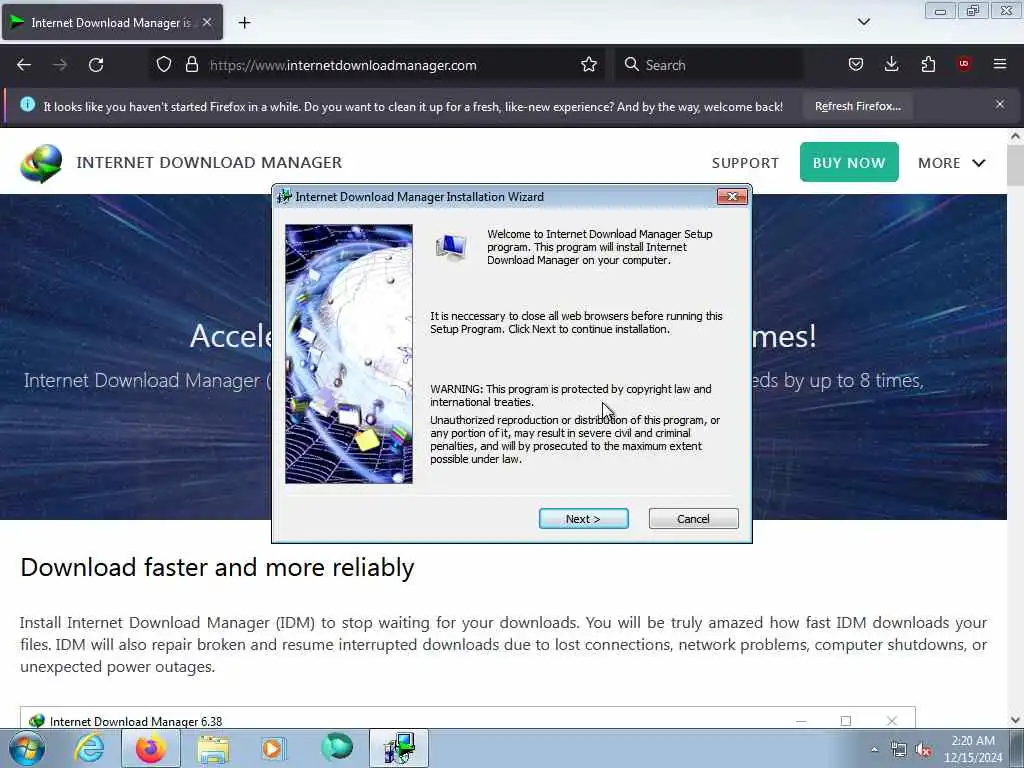The width and height of the screenshot is (1024, 768).
Task: Click the Refresh Firefox button
Action: [x=857, y=106]
